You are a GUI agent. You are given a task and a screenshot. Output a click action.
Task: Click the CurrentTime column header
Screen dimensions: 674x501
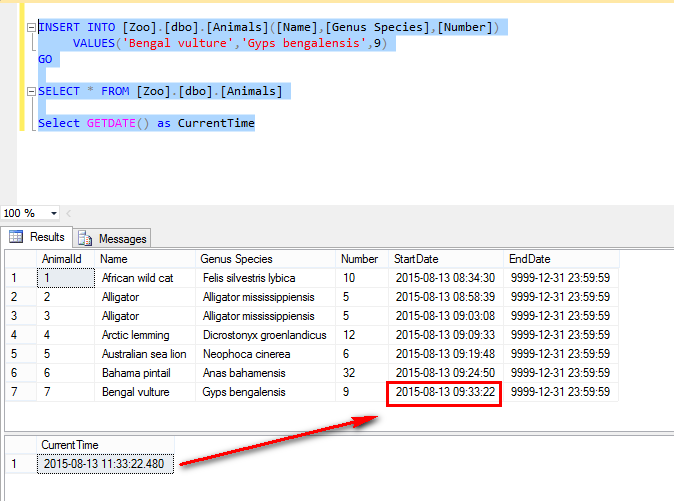[106, 445]
